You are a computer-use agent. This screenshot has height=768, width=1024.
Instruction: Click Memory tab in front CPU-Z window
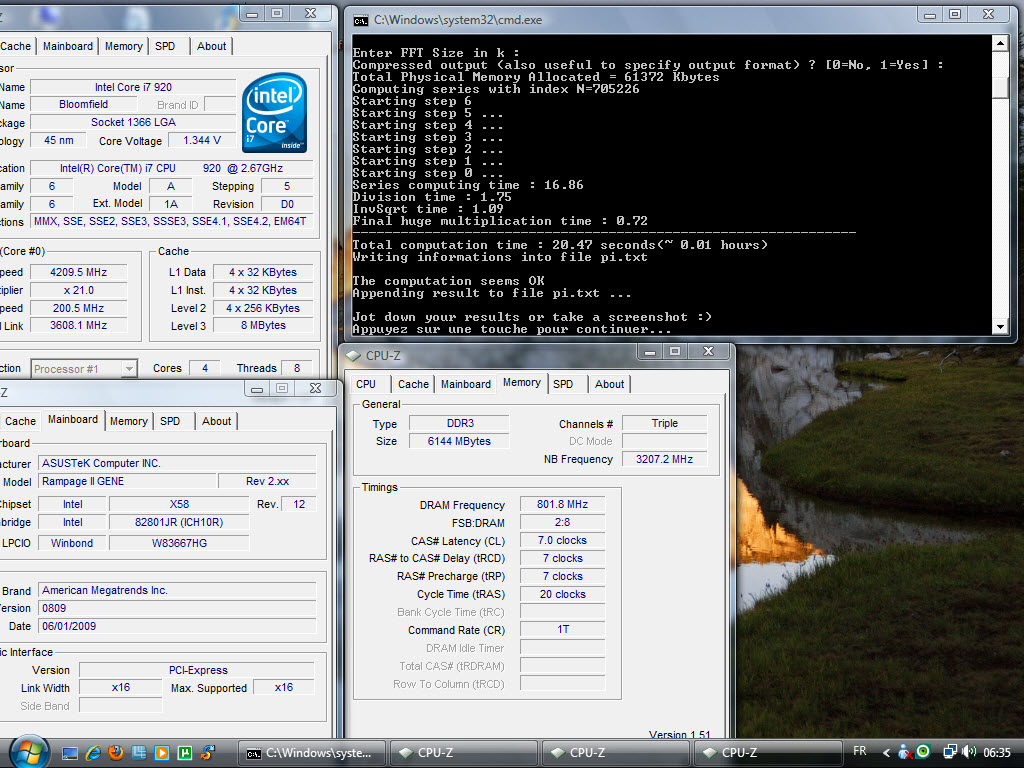522,383
